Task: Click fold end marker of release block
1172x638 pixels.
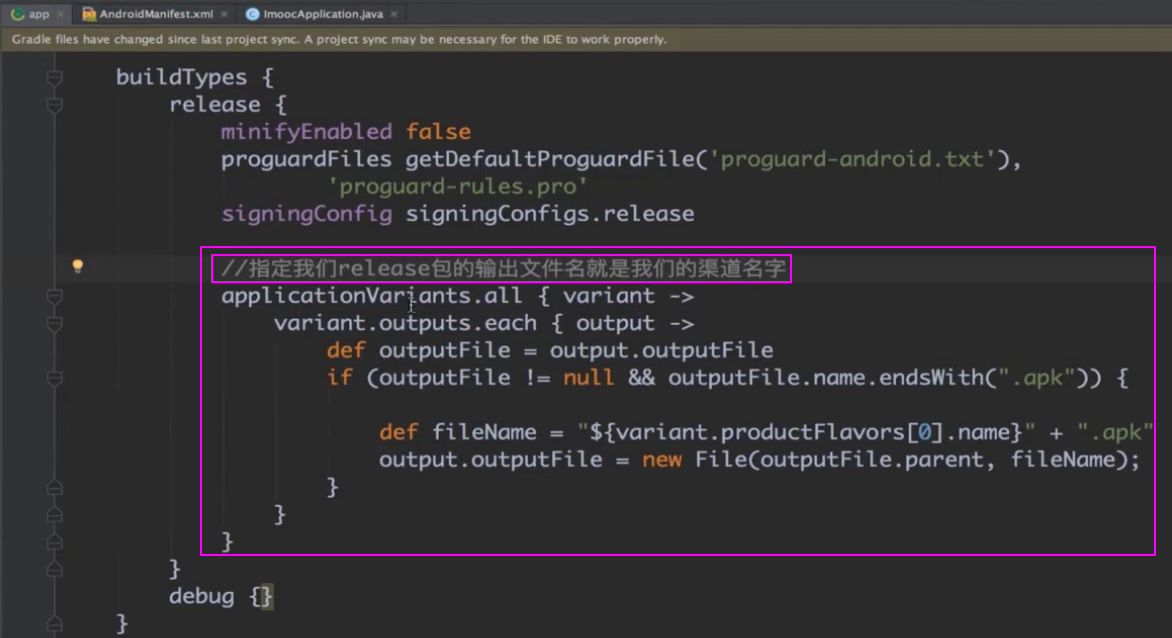Action: click(55, 569)
